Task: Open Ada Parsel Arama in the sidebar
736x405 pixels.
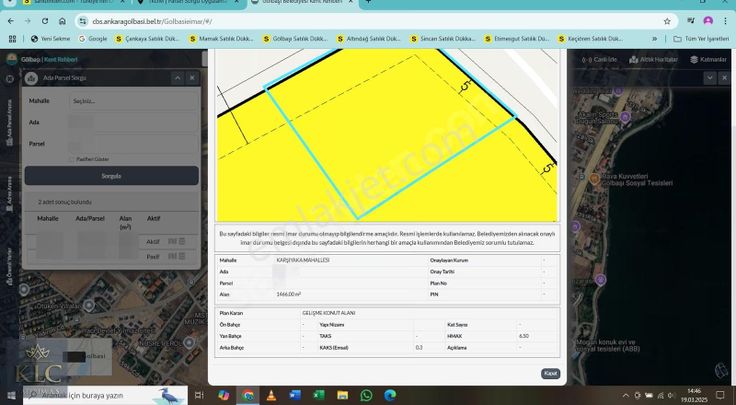Action: tap(9, 123)
